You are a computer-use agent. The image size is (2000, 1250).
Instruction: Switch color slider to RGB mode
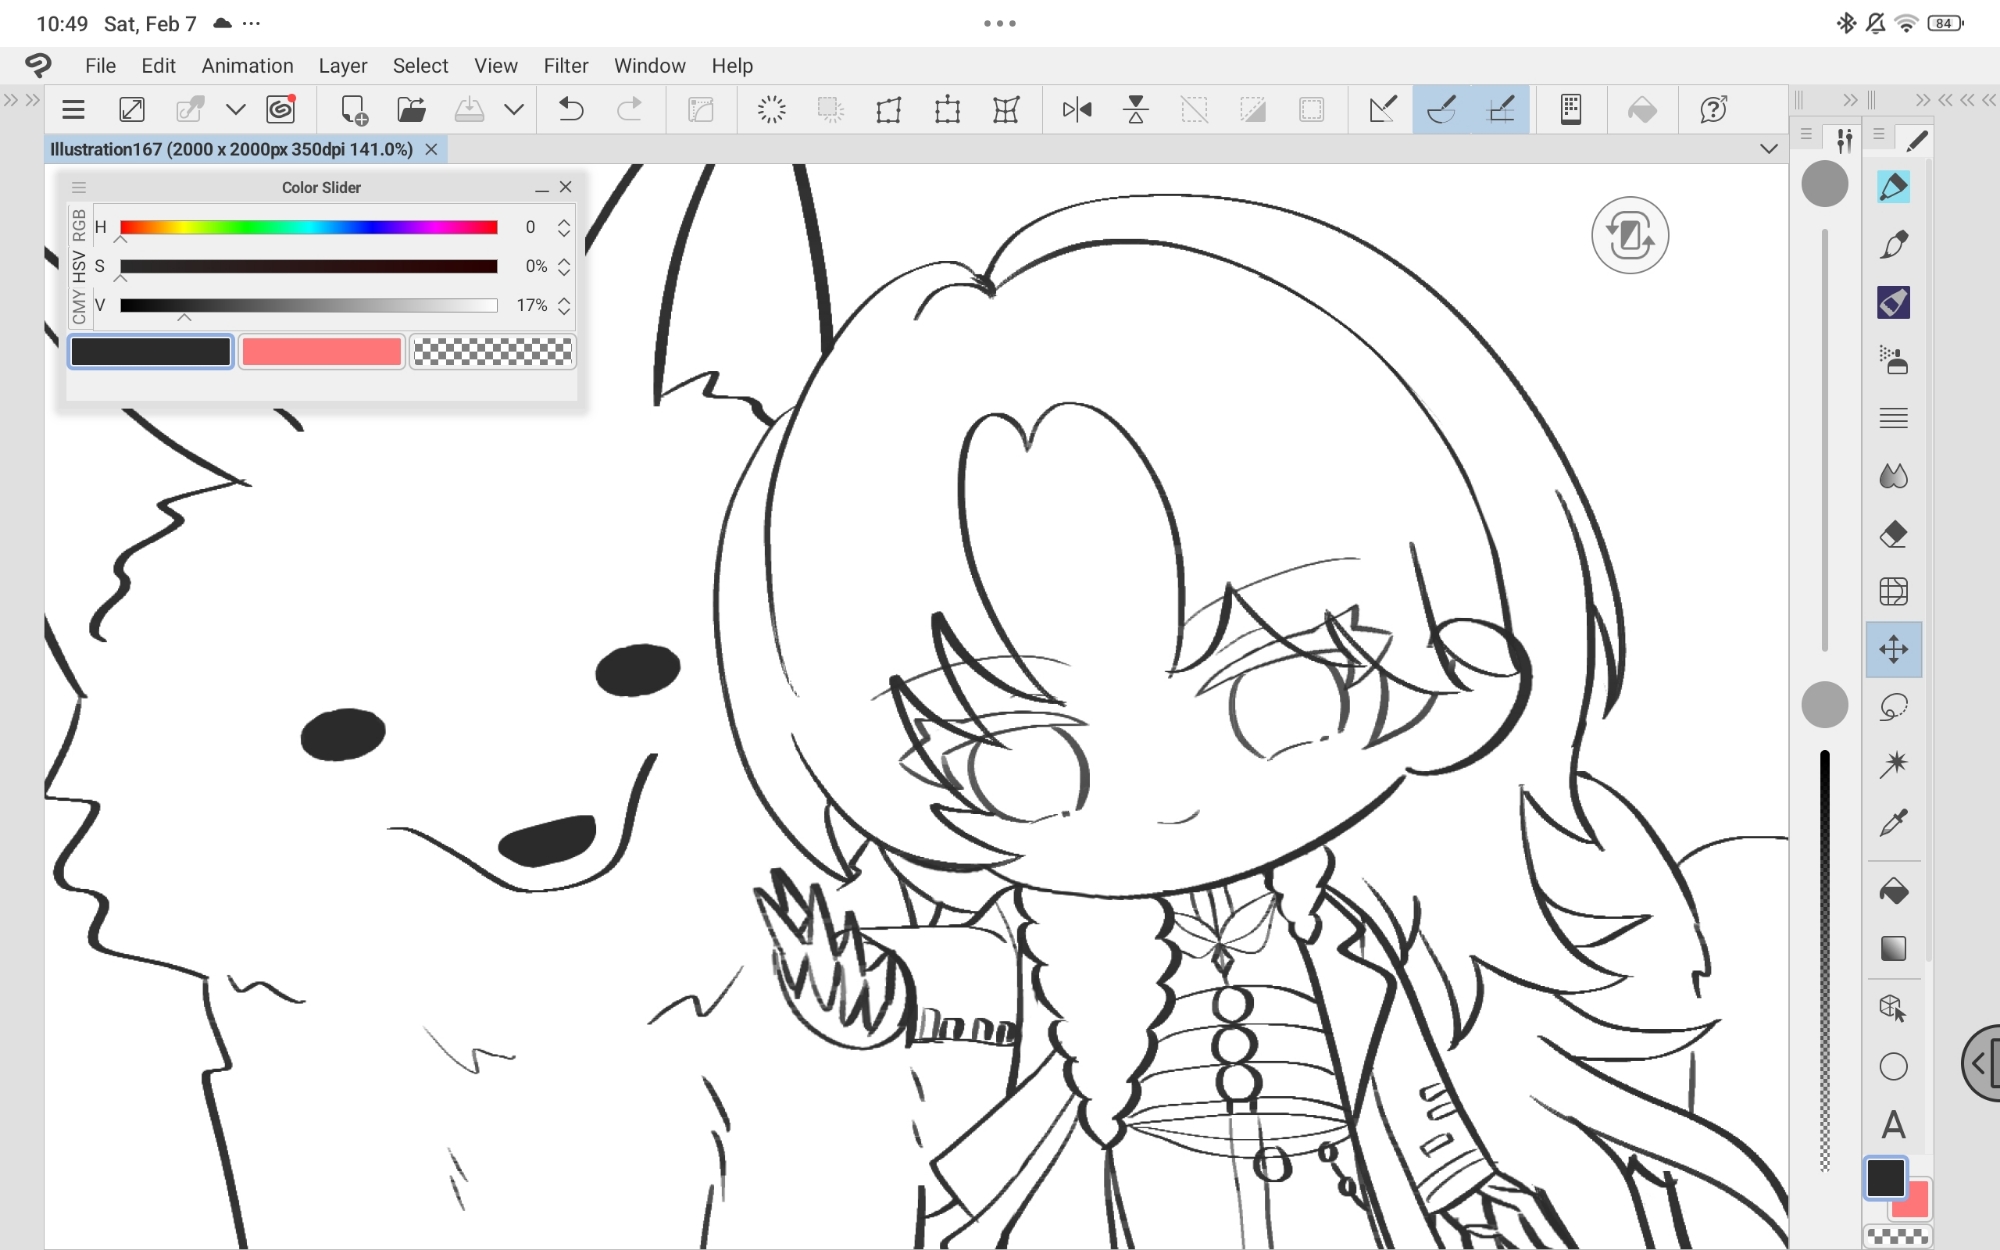79,225
